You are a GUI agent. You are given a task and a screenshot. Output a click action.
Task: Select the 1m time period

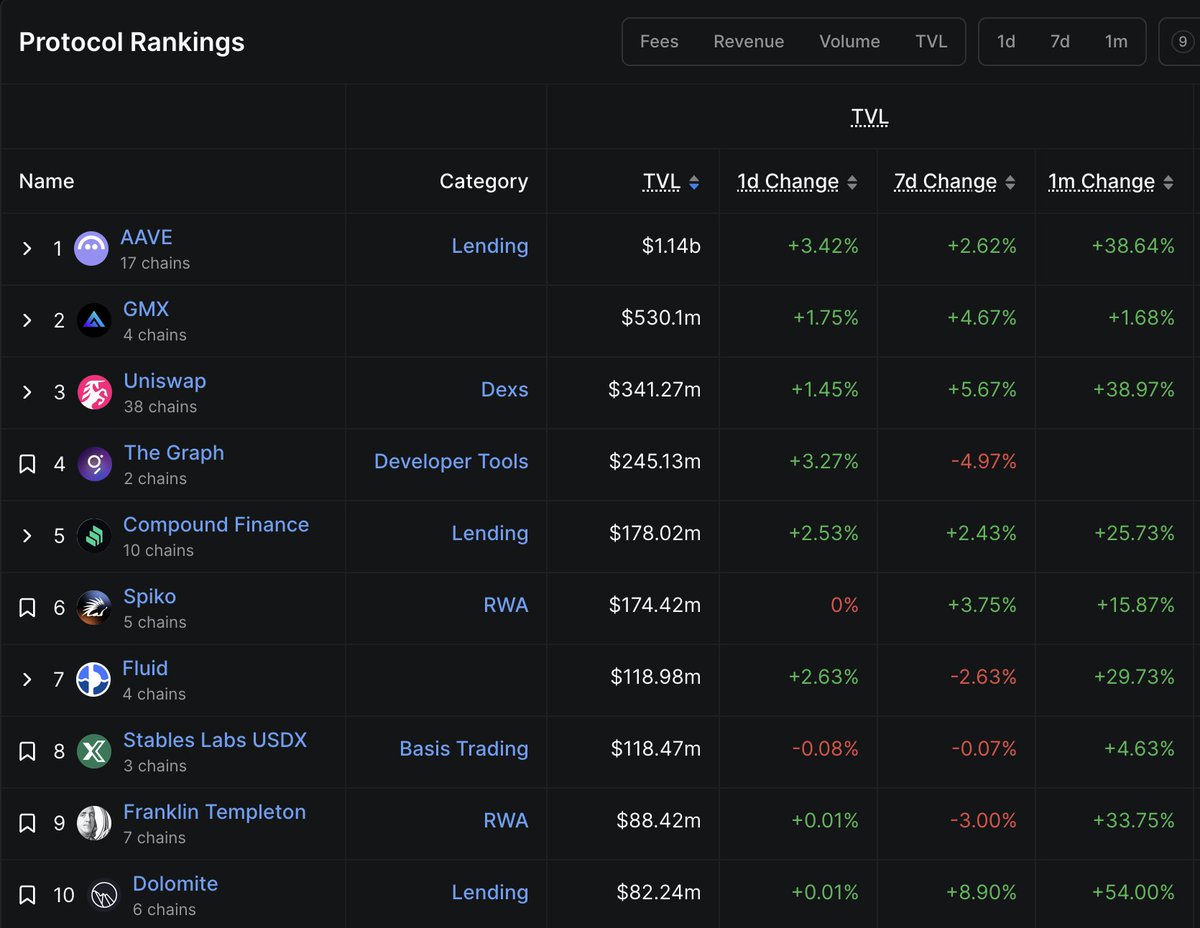pos(1116,42)
